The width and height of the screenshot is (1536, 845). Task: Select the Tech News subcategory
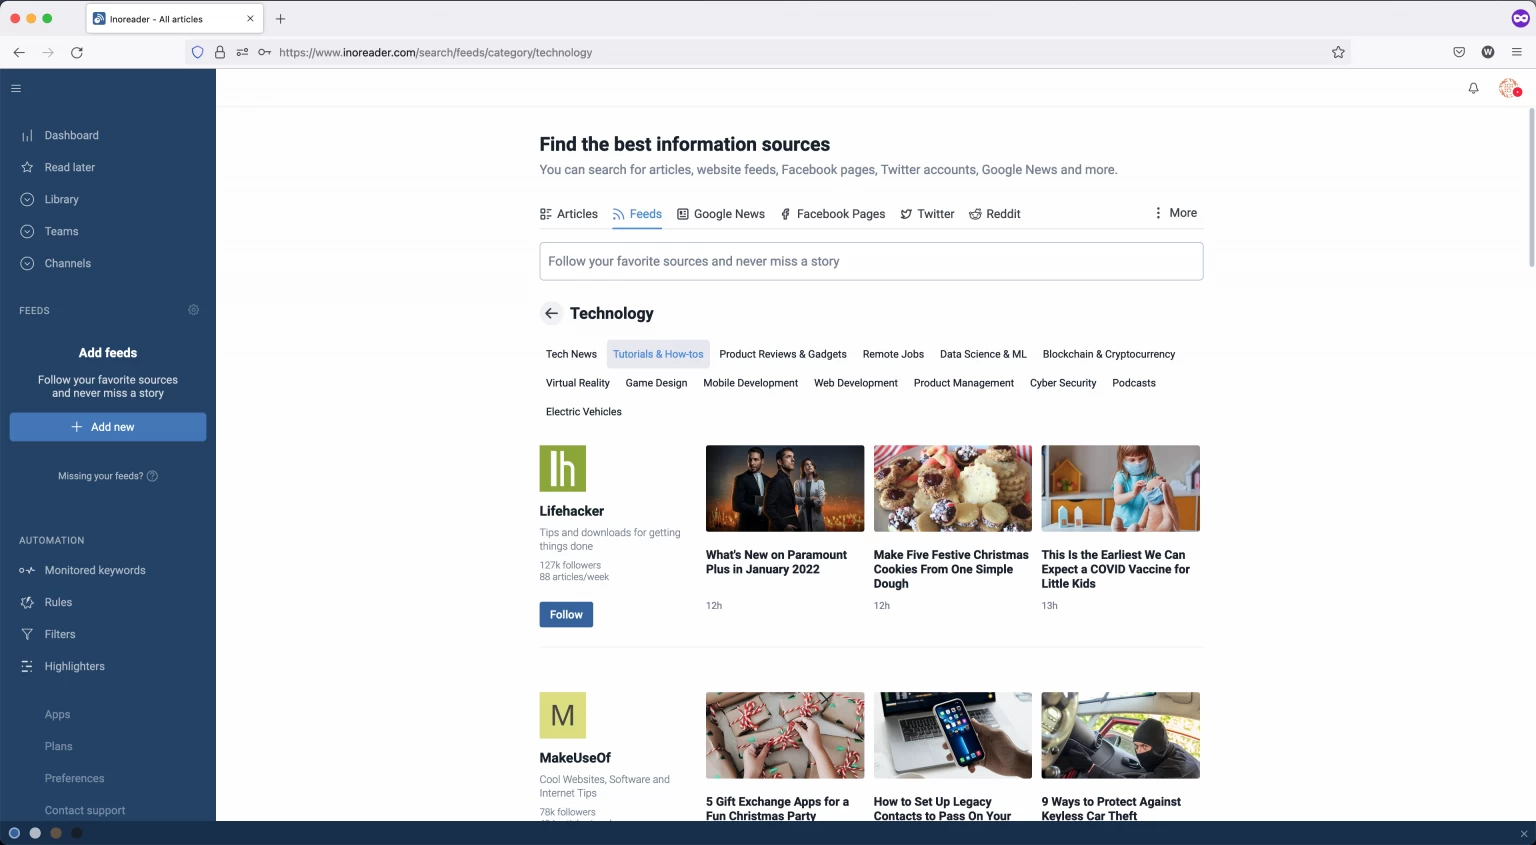[x=571, y=354]
